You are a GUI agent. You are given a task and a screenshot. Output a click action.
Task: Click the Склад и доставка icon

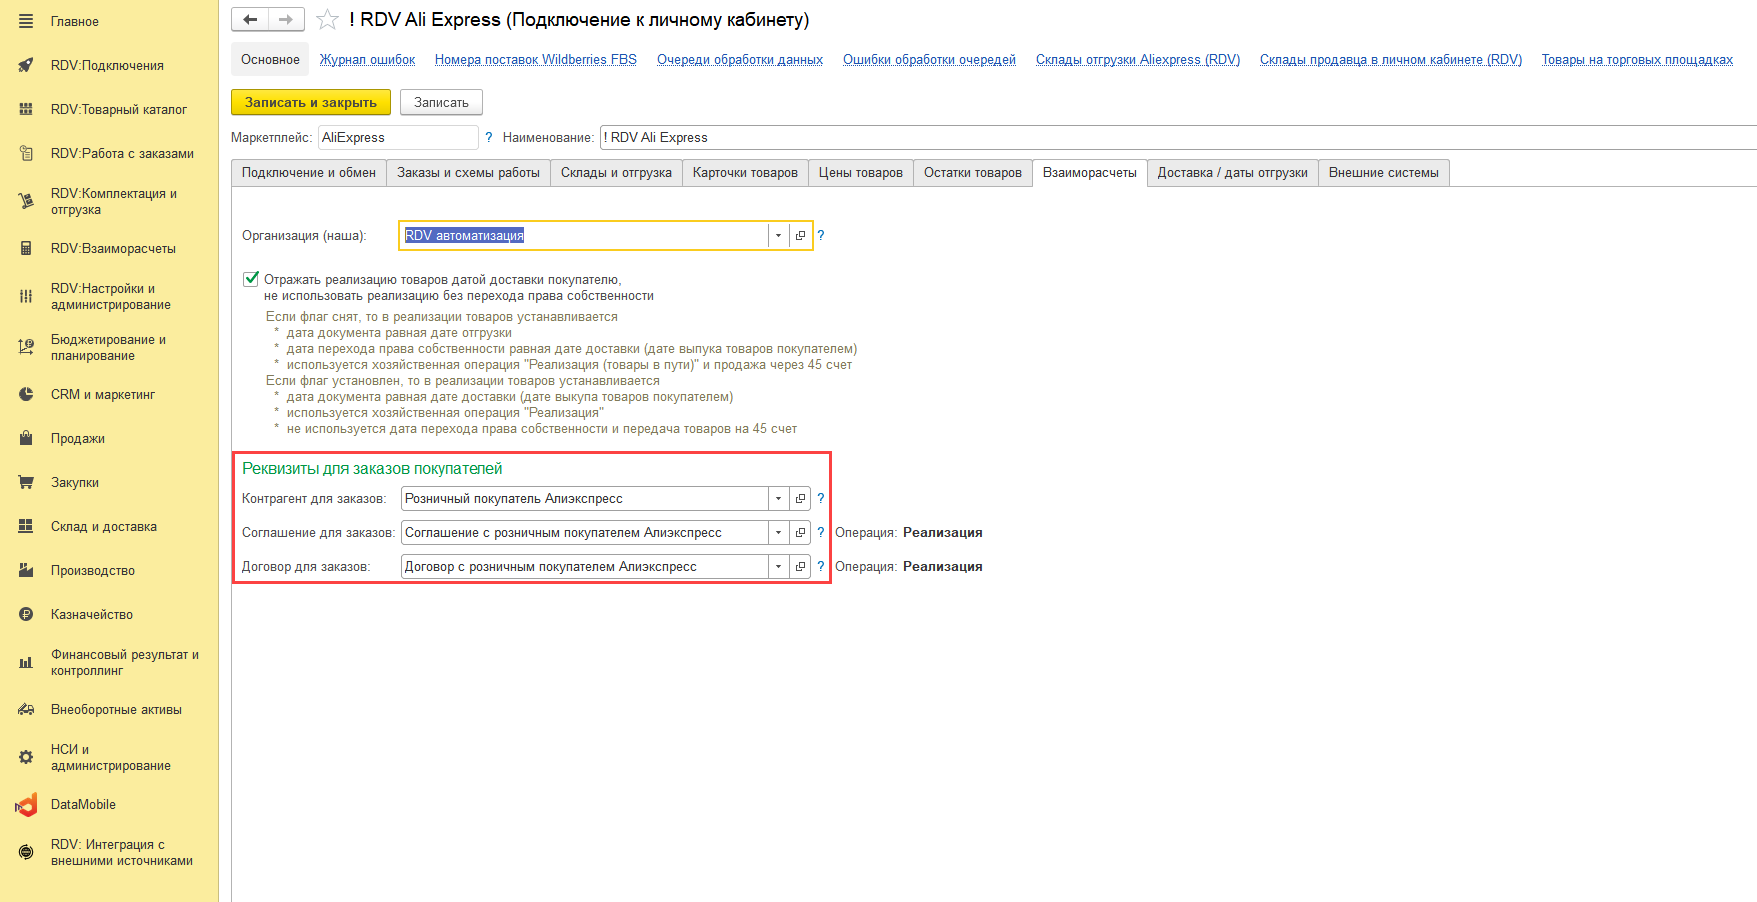(x=26, y=526)
